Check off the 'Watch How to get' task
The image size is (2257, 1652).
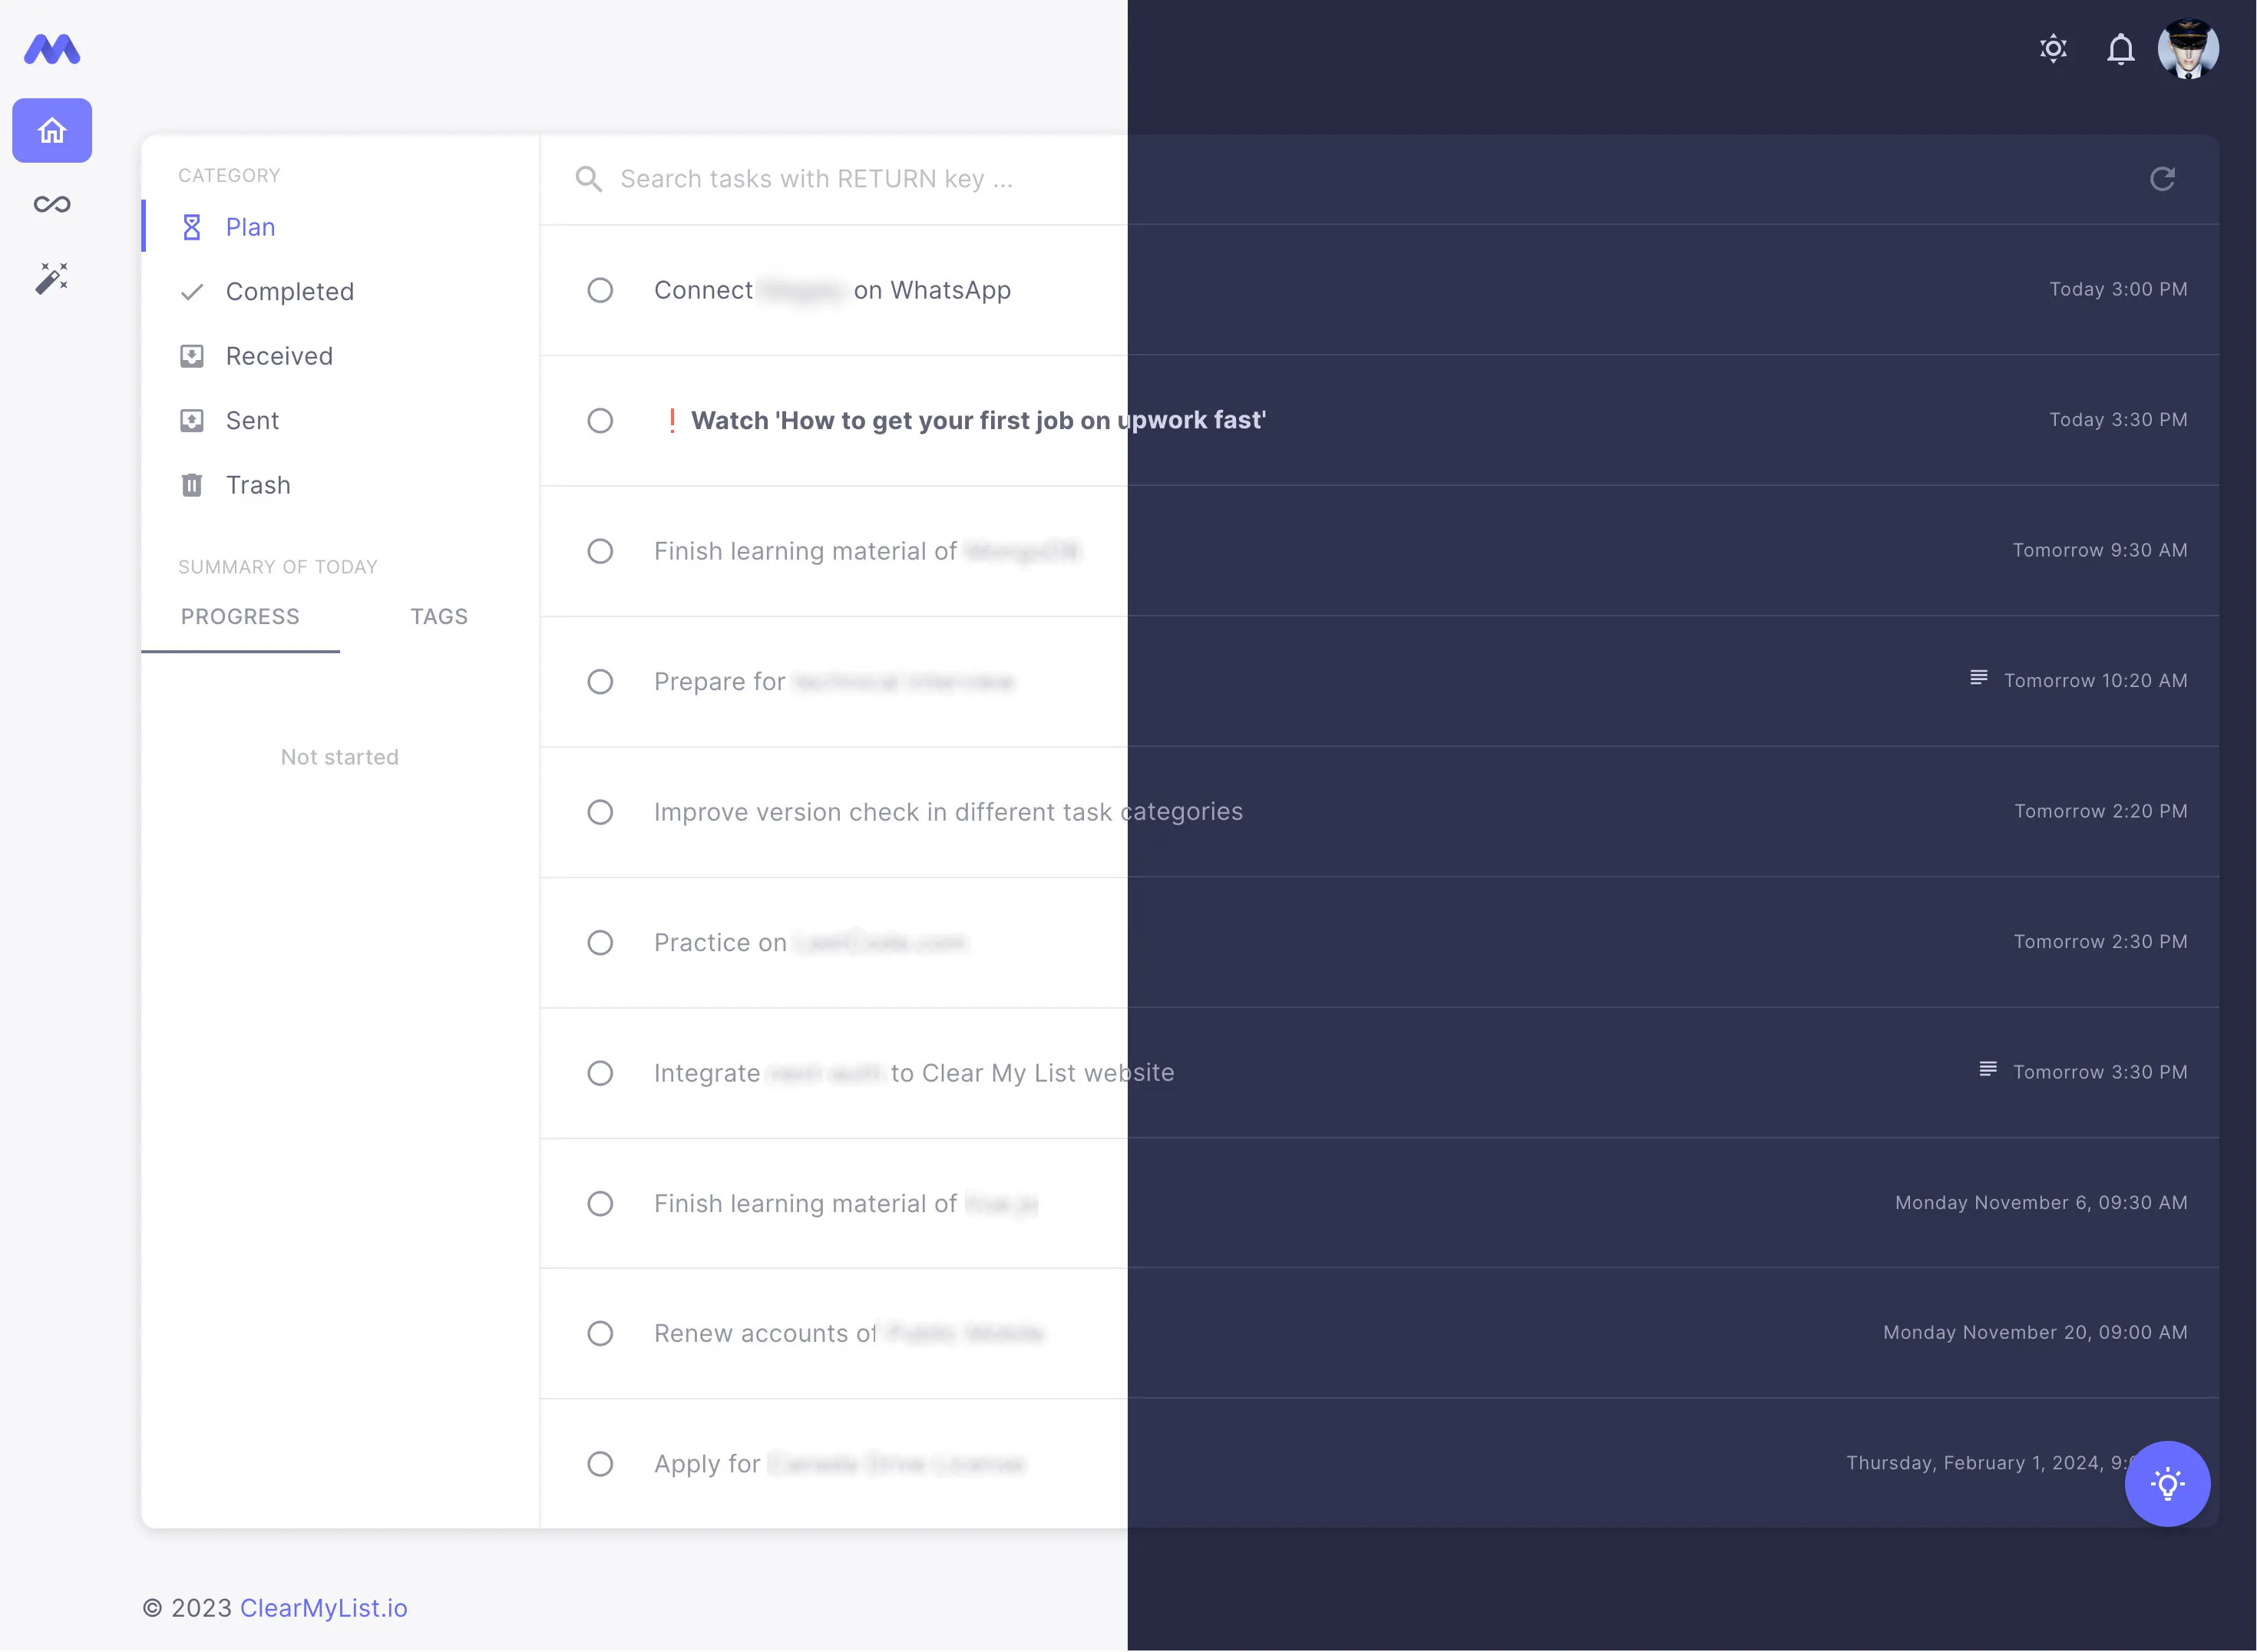[600, 421]
